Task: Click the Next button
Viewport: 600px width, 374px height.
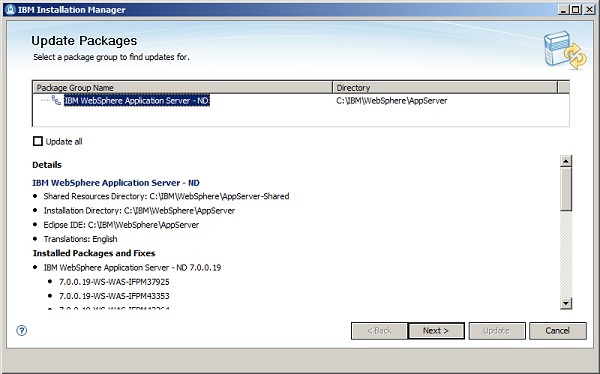Action: (x=436, y=331)
